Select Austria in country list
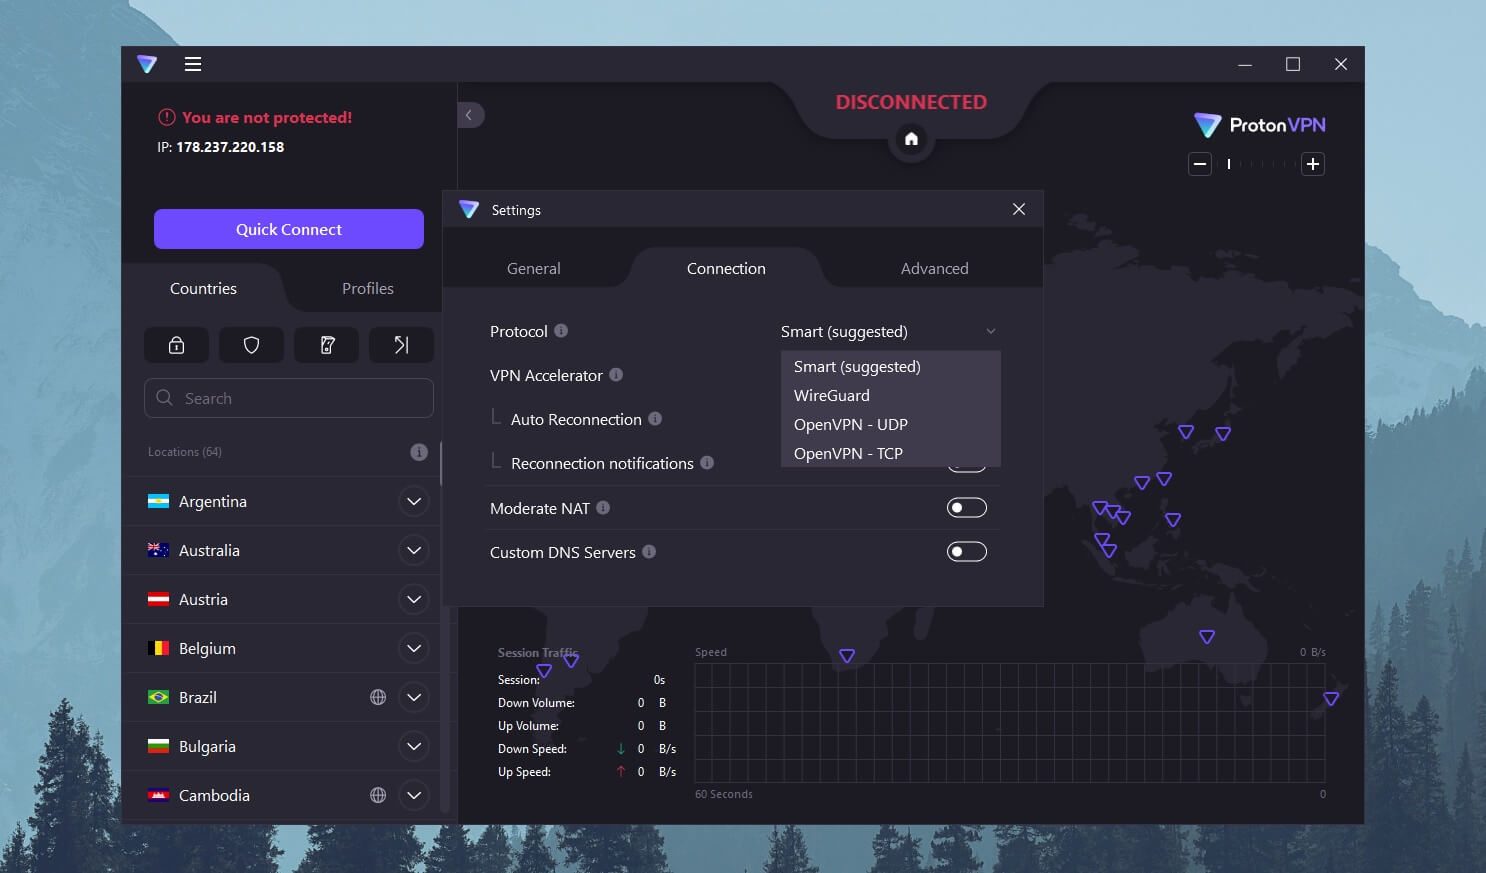 203,599
